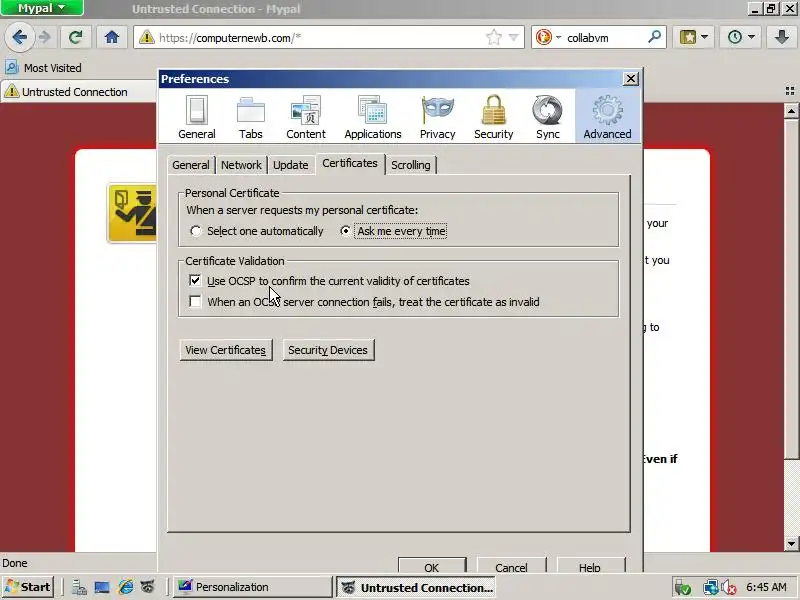Viewport: 800px width, 600px height.
Task: Expand the search engine selector arrow
Action: [x=558, y=37]
